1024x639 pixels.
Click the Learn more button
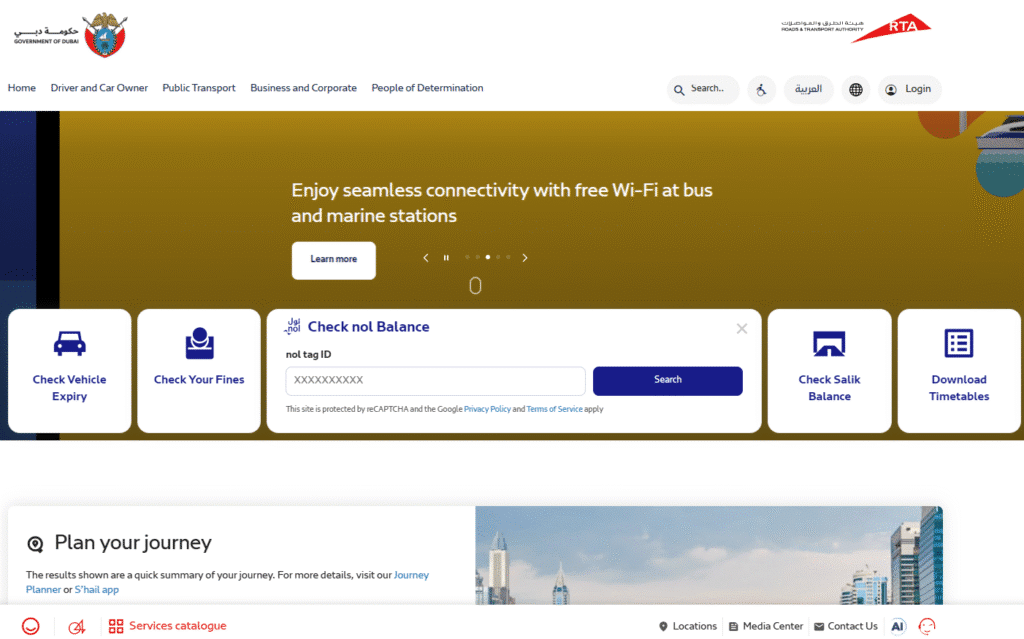(334, 260)
